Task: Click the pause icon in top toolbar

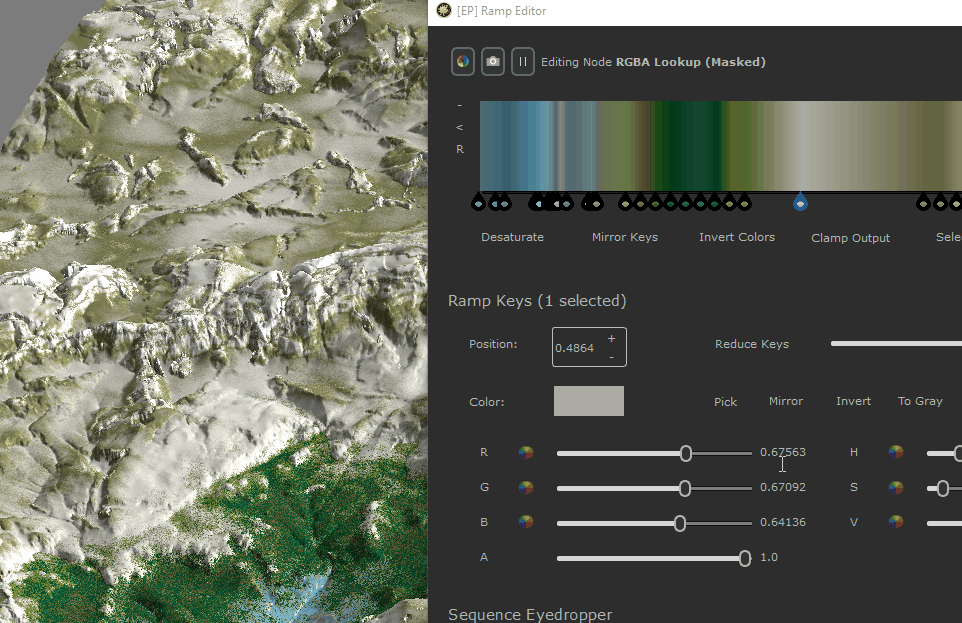Action: coord(522,61)
